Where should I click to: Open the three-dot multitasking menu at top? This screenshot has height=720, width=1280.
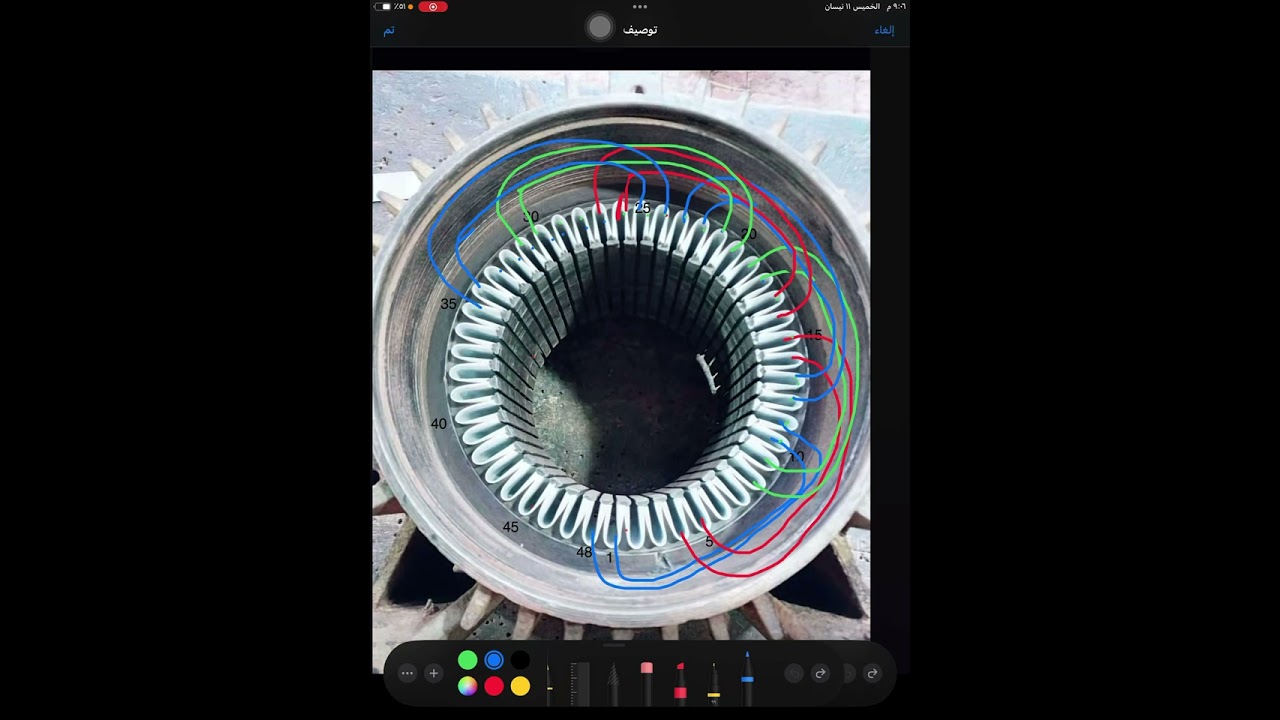[640, 7]
